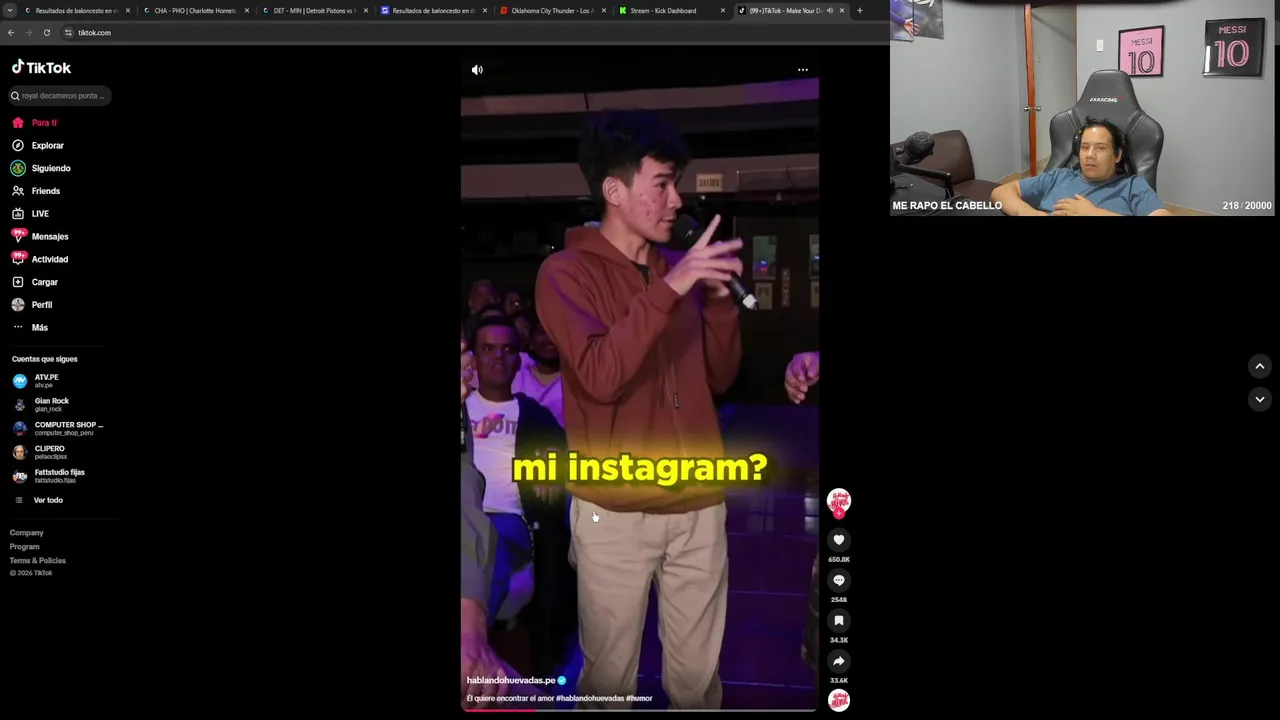Reload the browser page
This screenshot has height=720, width=1280.
(46, 33)
